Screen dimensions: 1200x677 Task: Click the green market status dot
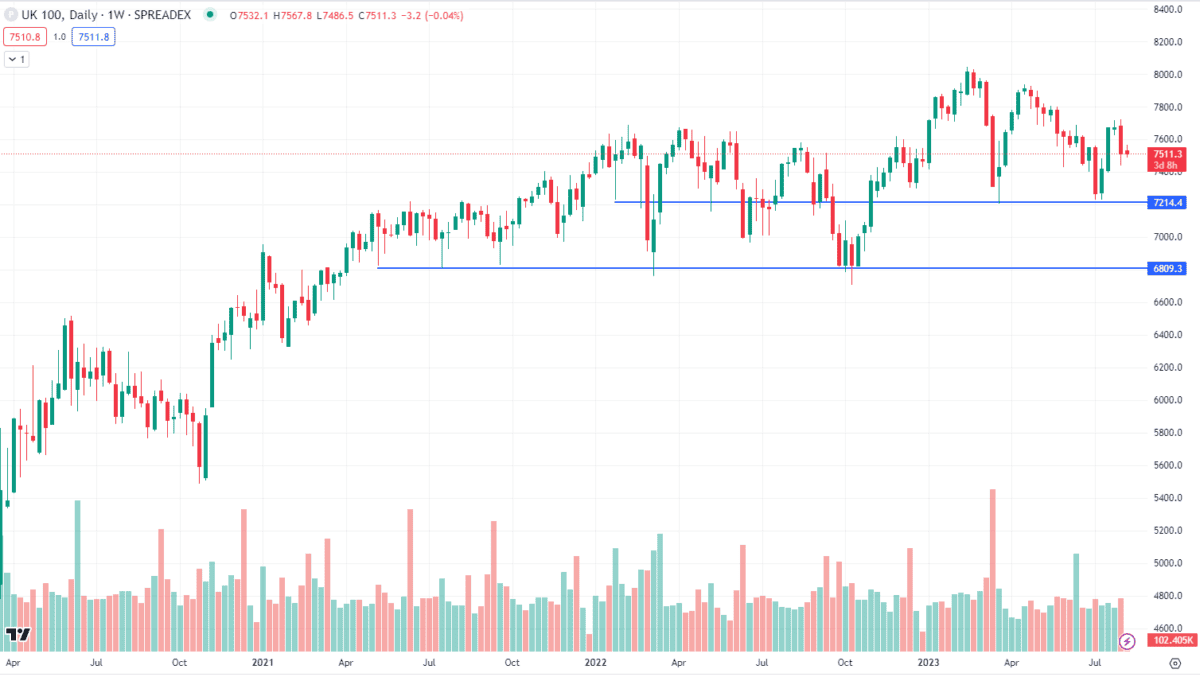(210, 16)
